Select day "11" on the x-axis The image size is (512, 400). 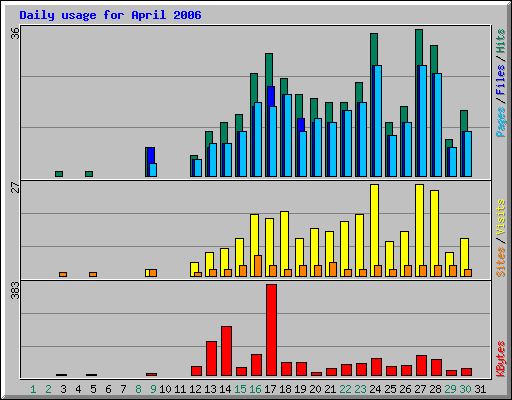point(180,389)
